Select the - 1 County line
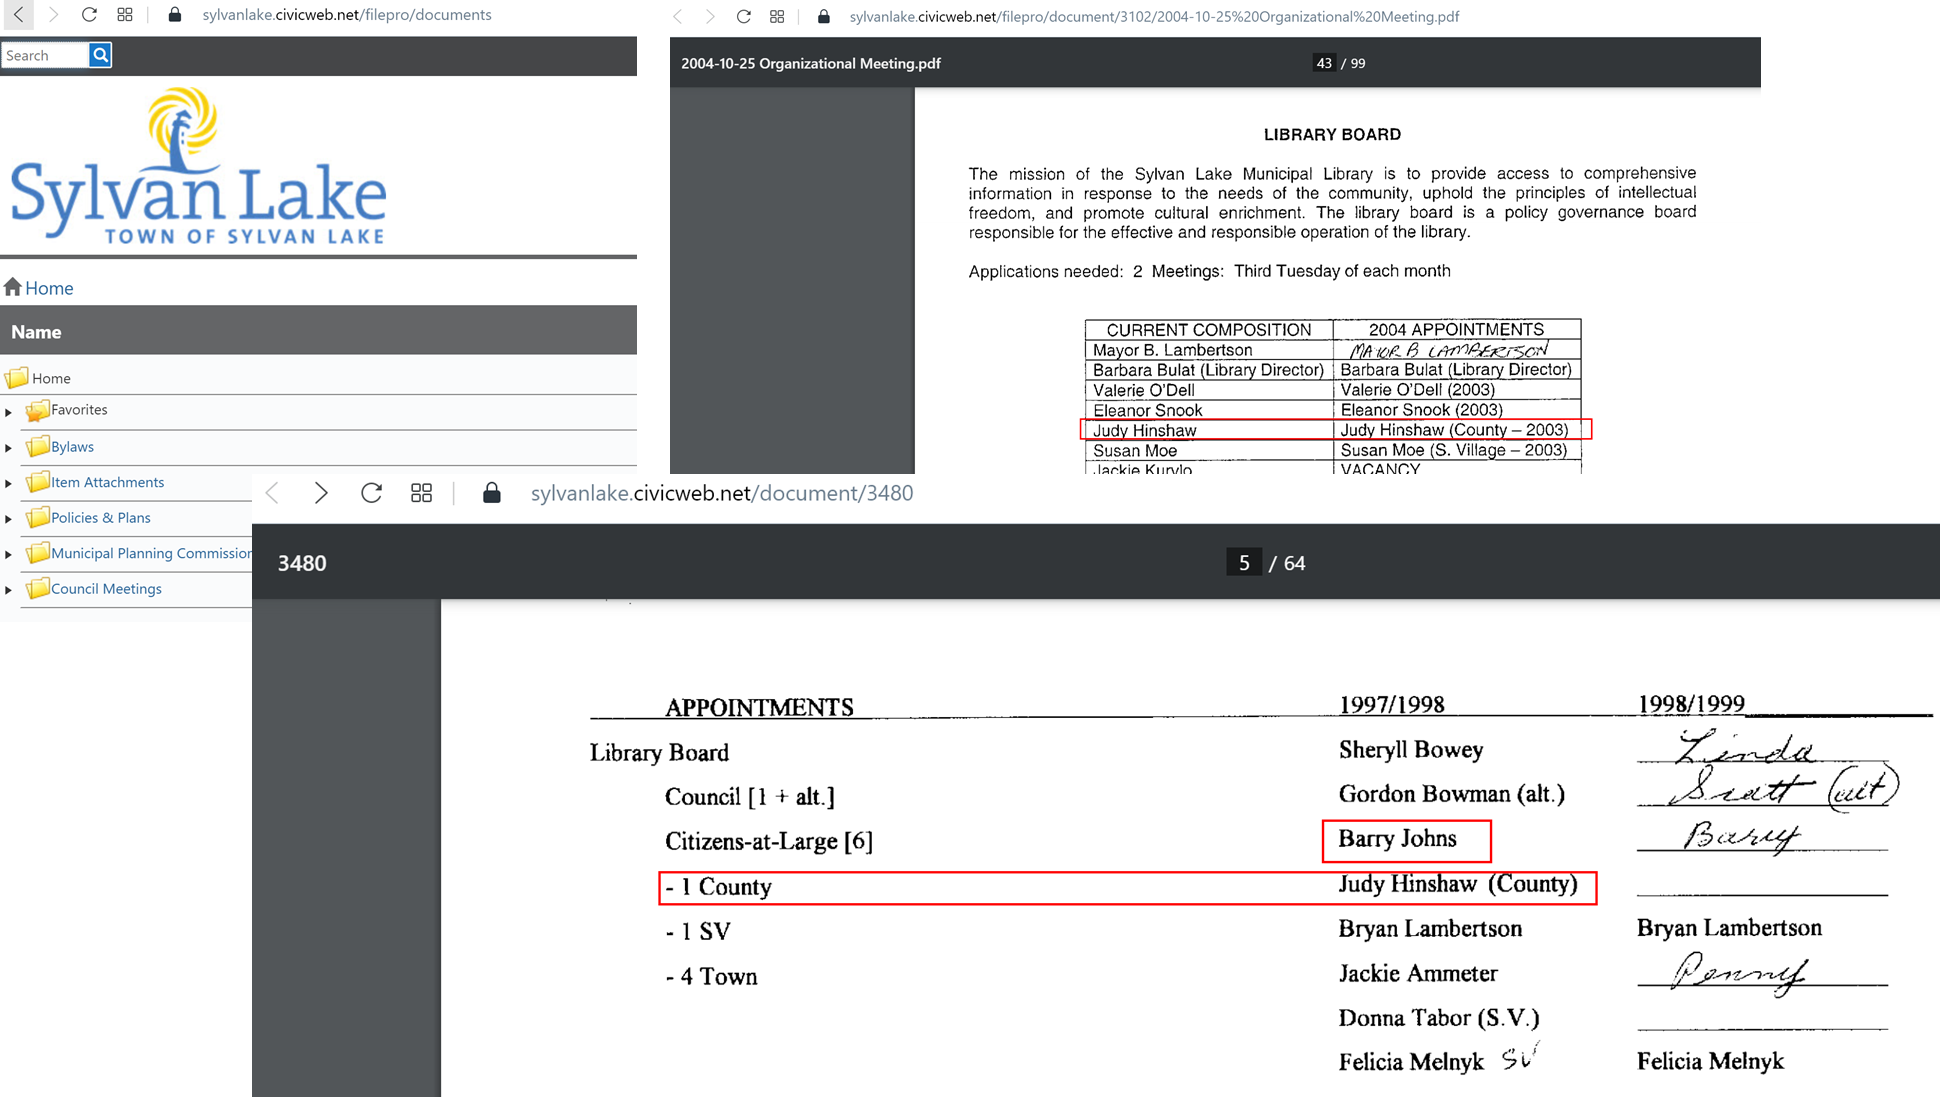The height and width of the screenshot is (1097, 1940). click(x=719, y=887)
